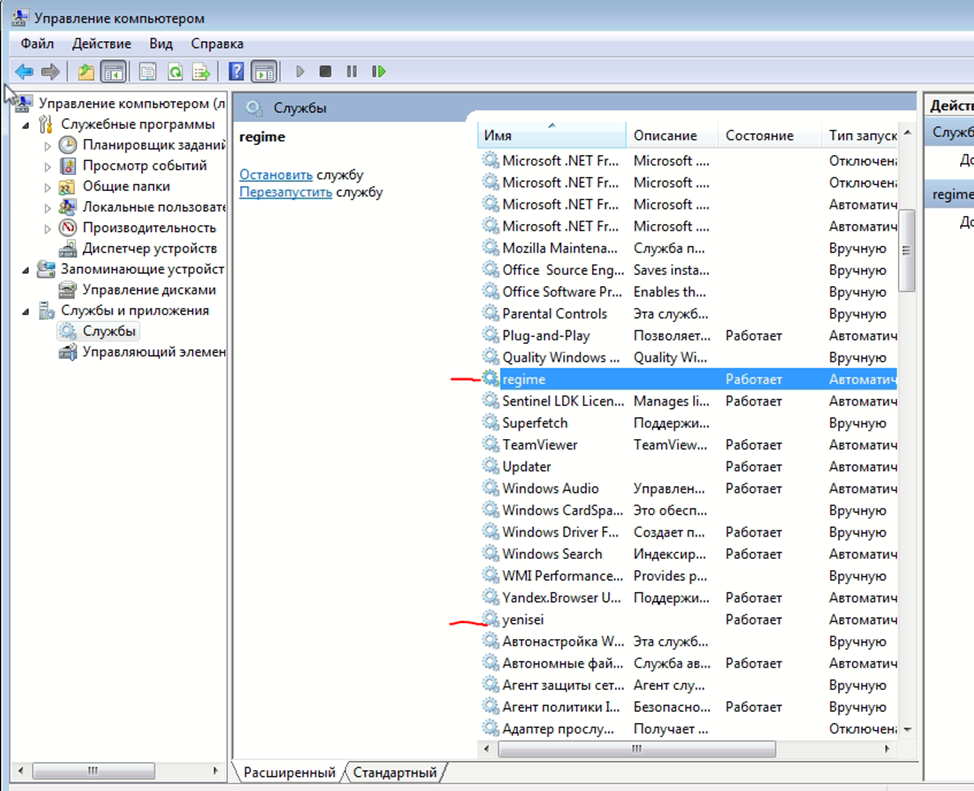Open the Файл menu

[x=37, y=43]
